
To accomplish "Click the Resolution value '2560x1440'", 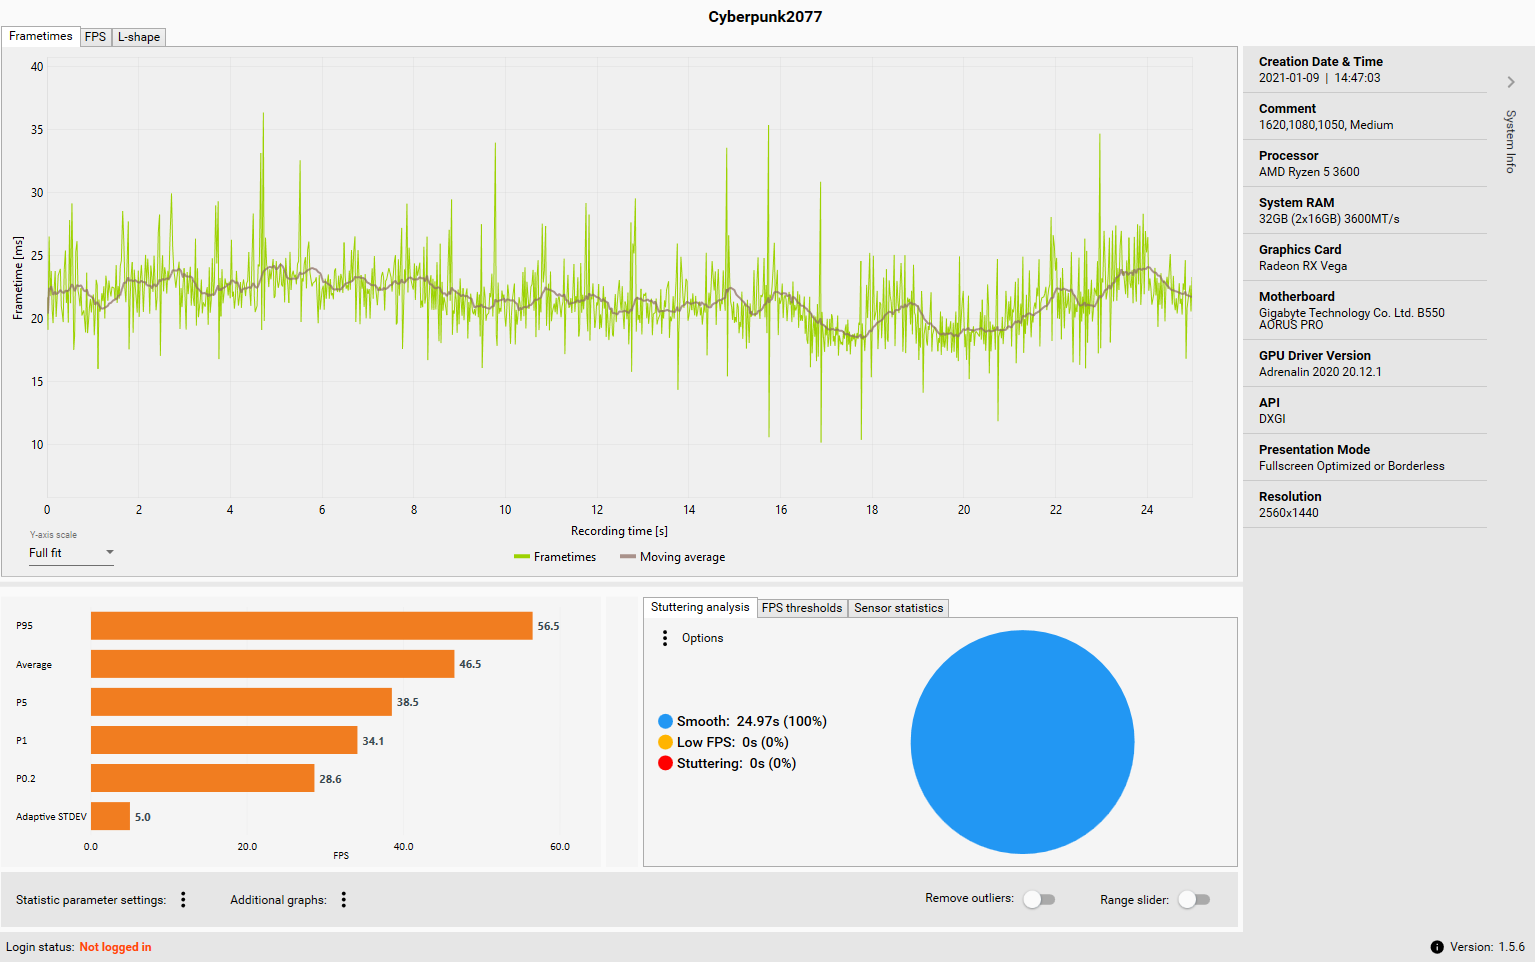I will [x=1289, y=513].
